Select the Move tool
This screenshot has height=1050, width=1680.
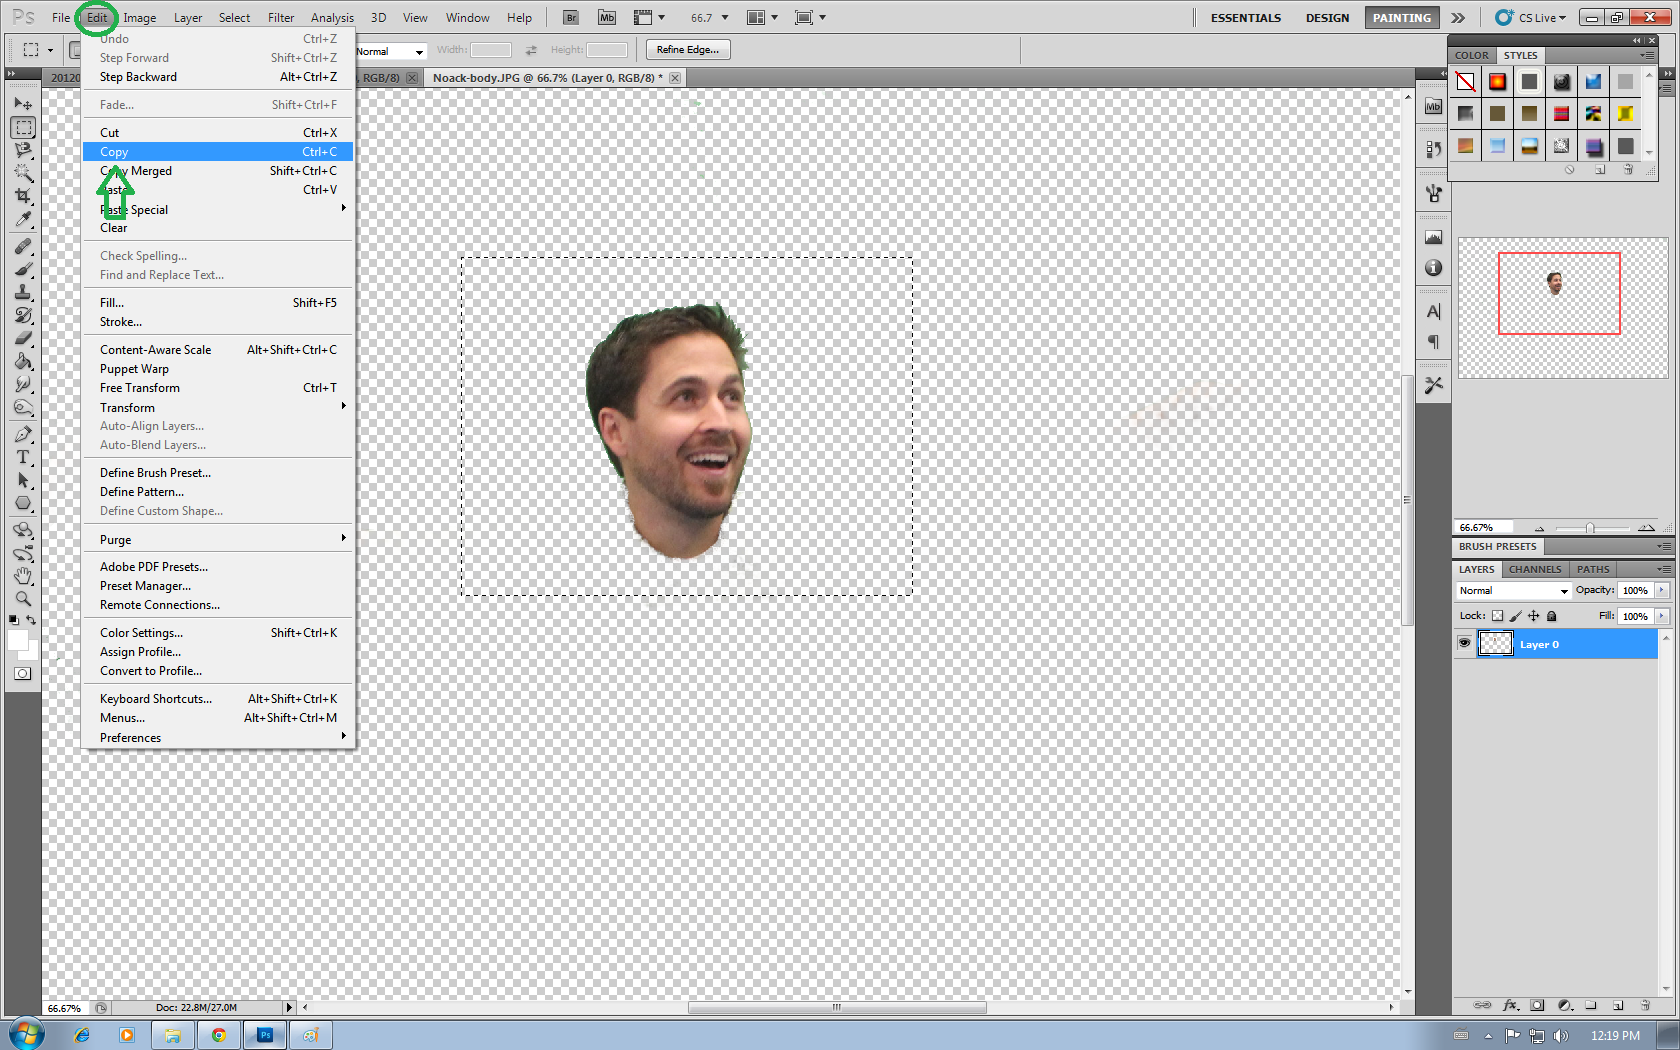[x=23, y=104]
